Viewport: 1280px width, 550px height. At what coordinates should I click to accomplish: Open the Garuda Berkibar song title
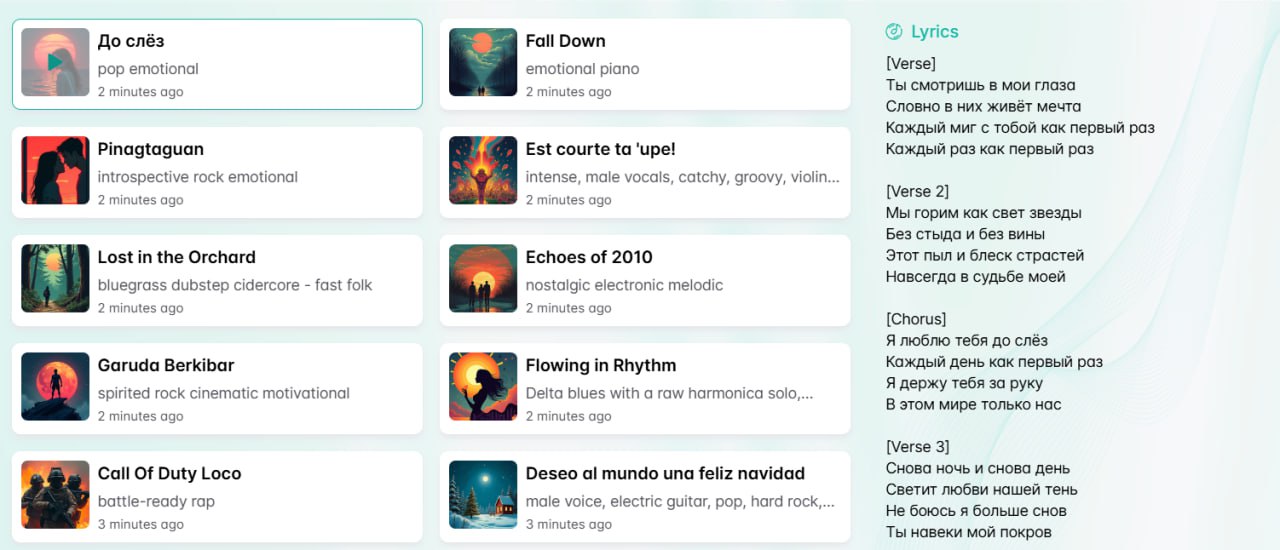click(166, 365)
